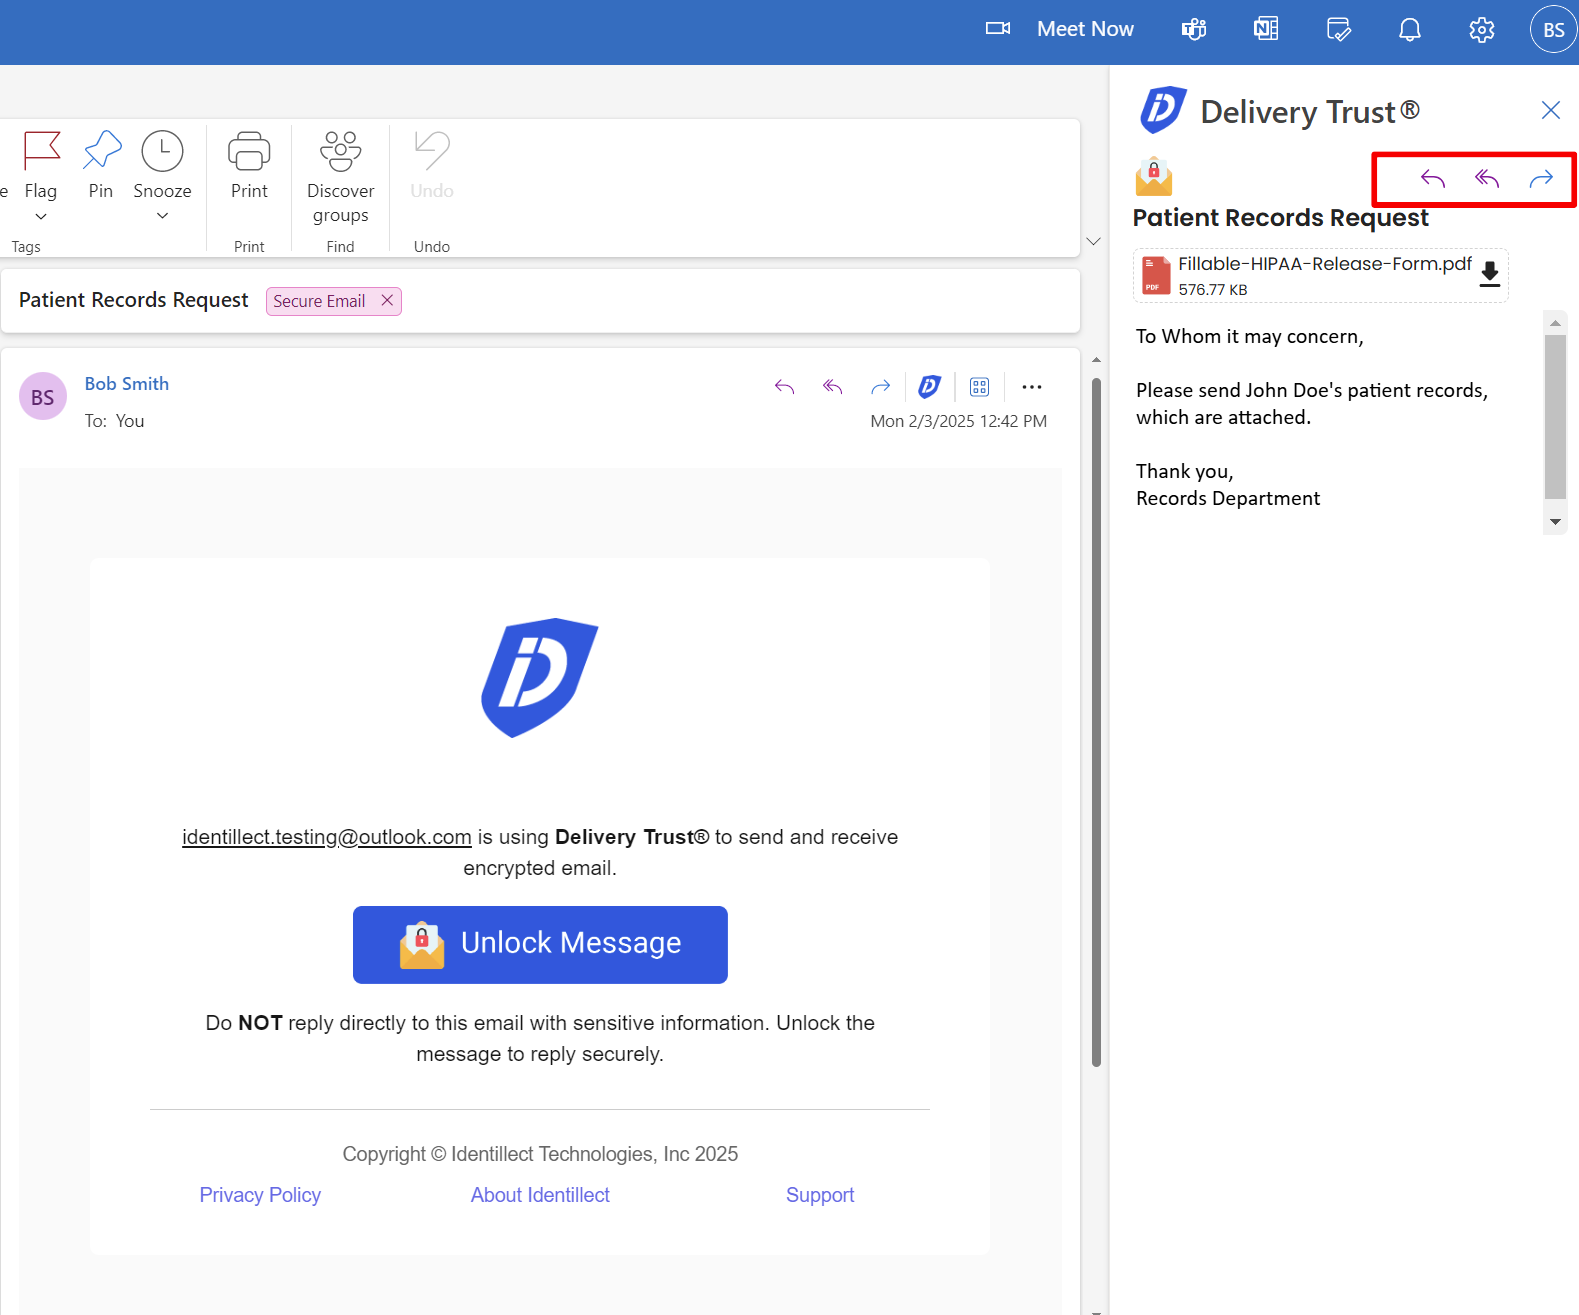
Task: Open Delivery Trust add-in in message header
Action: point(930,386)
